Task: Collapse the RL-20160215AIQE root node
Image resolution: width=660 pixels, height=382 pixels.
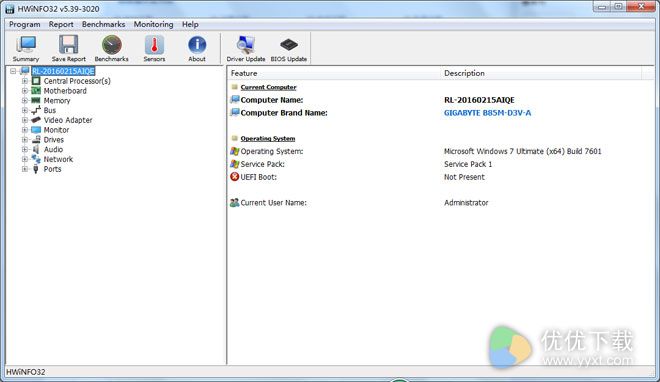Action: point(13,71)
